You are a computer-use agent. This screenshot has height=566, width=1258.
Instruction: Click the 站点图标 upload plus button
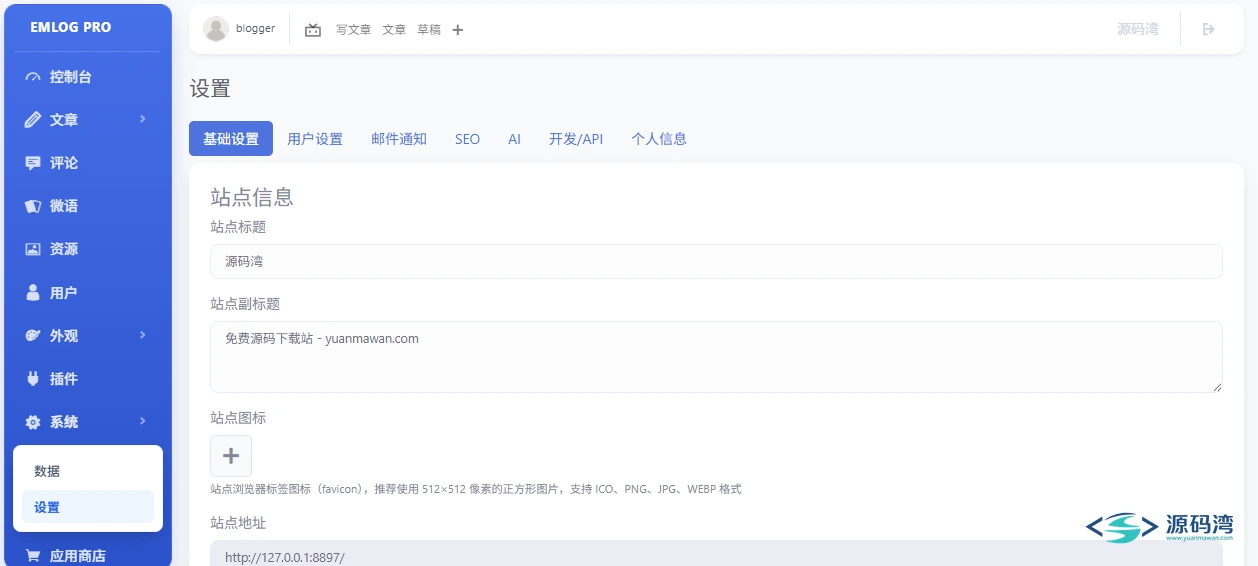tap(231, 456)
